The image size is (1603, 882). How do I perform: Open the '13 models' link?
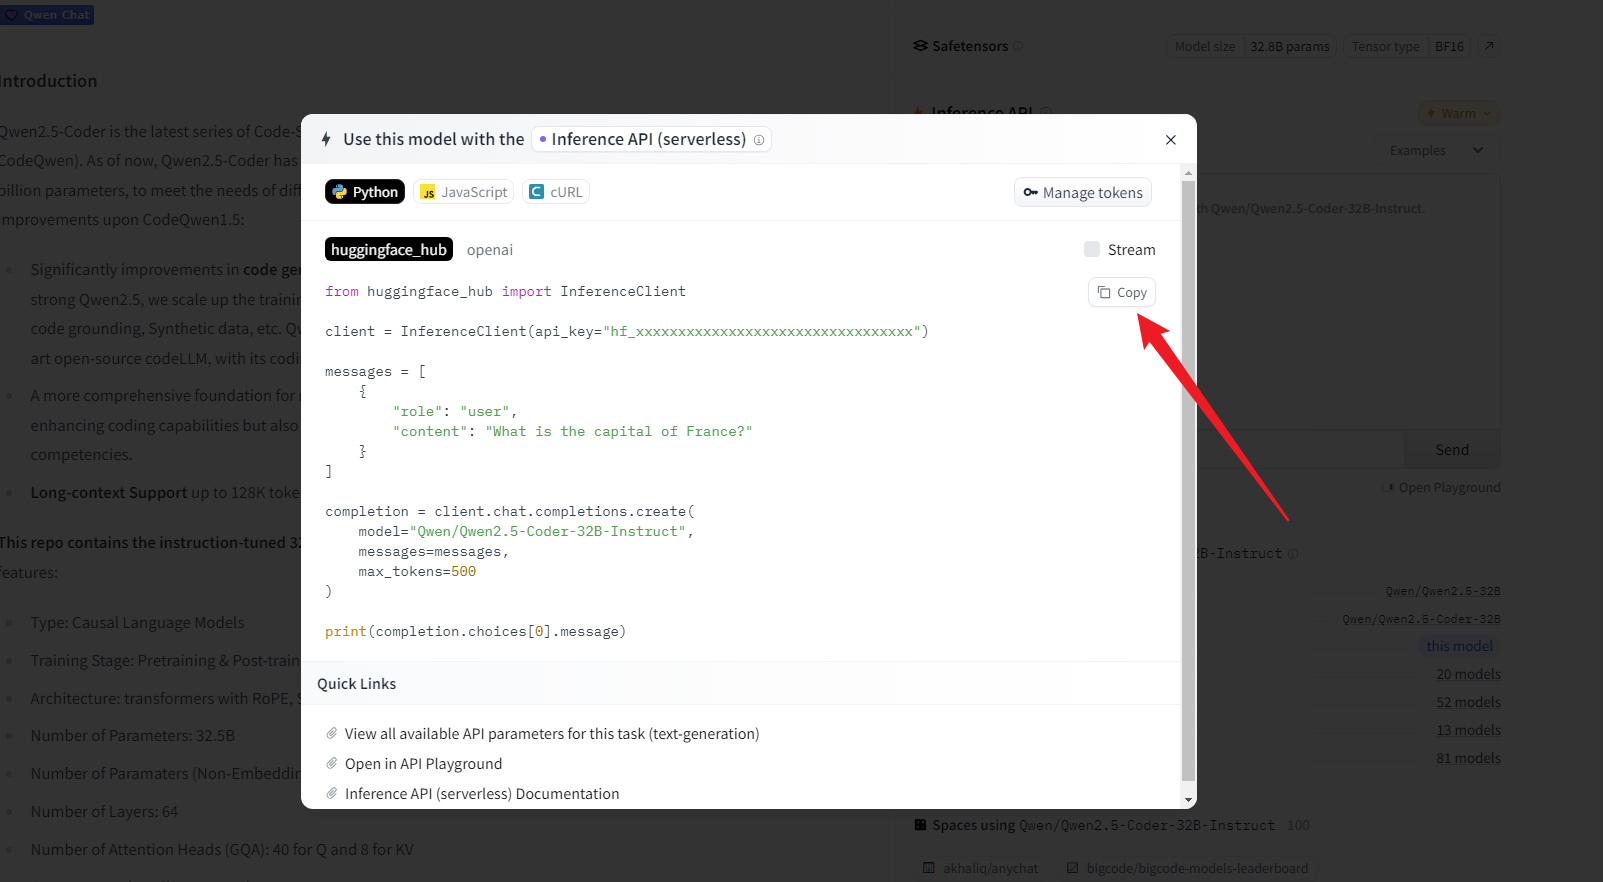point(1468,731)
